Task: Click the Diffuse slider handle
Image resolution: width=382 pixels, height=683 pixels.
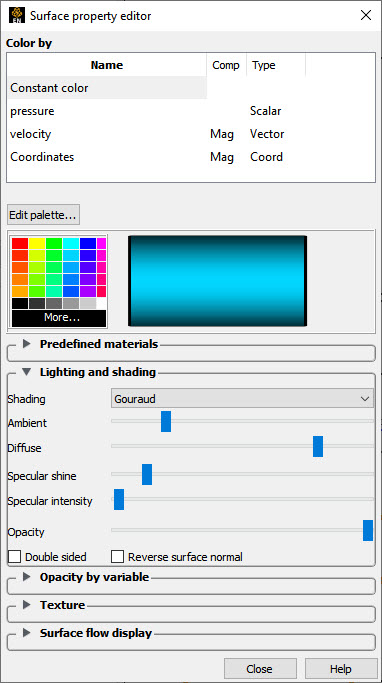Action: pyautogui.click(x=318, y=446)
